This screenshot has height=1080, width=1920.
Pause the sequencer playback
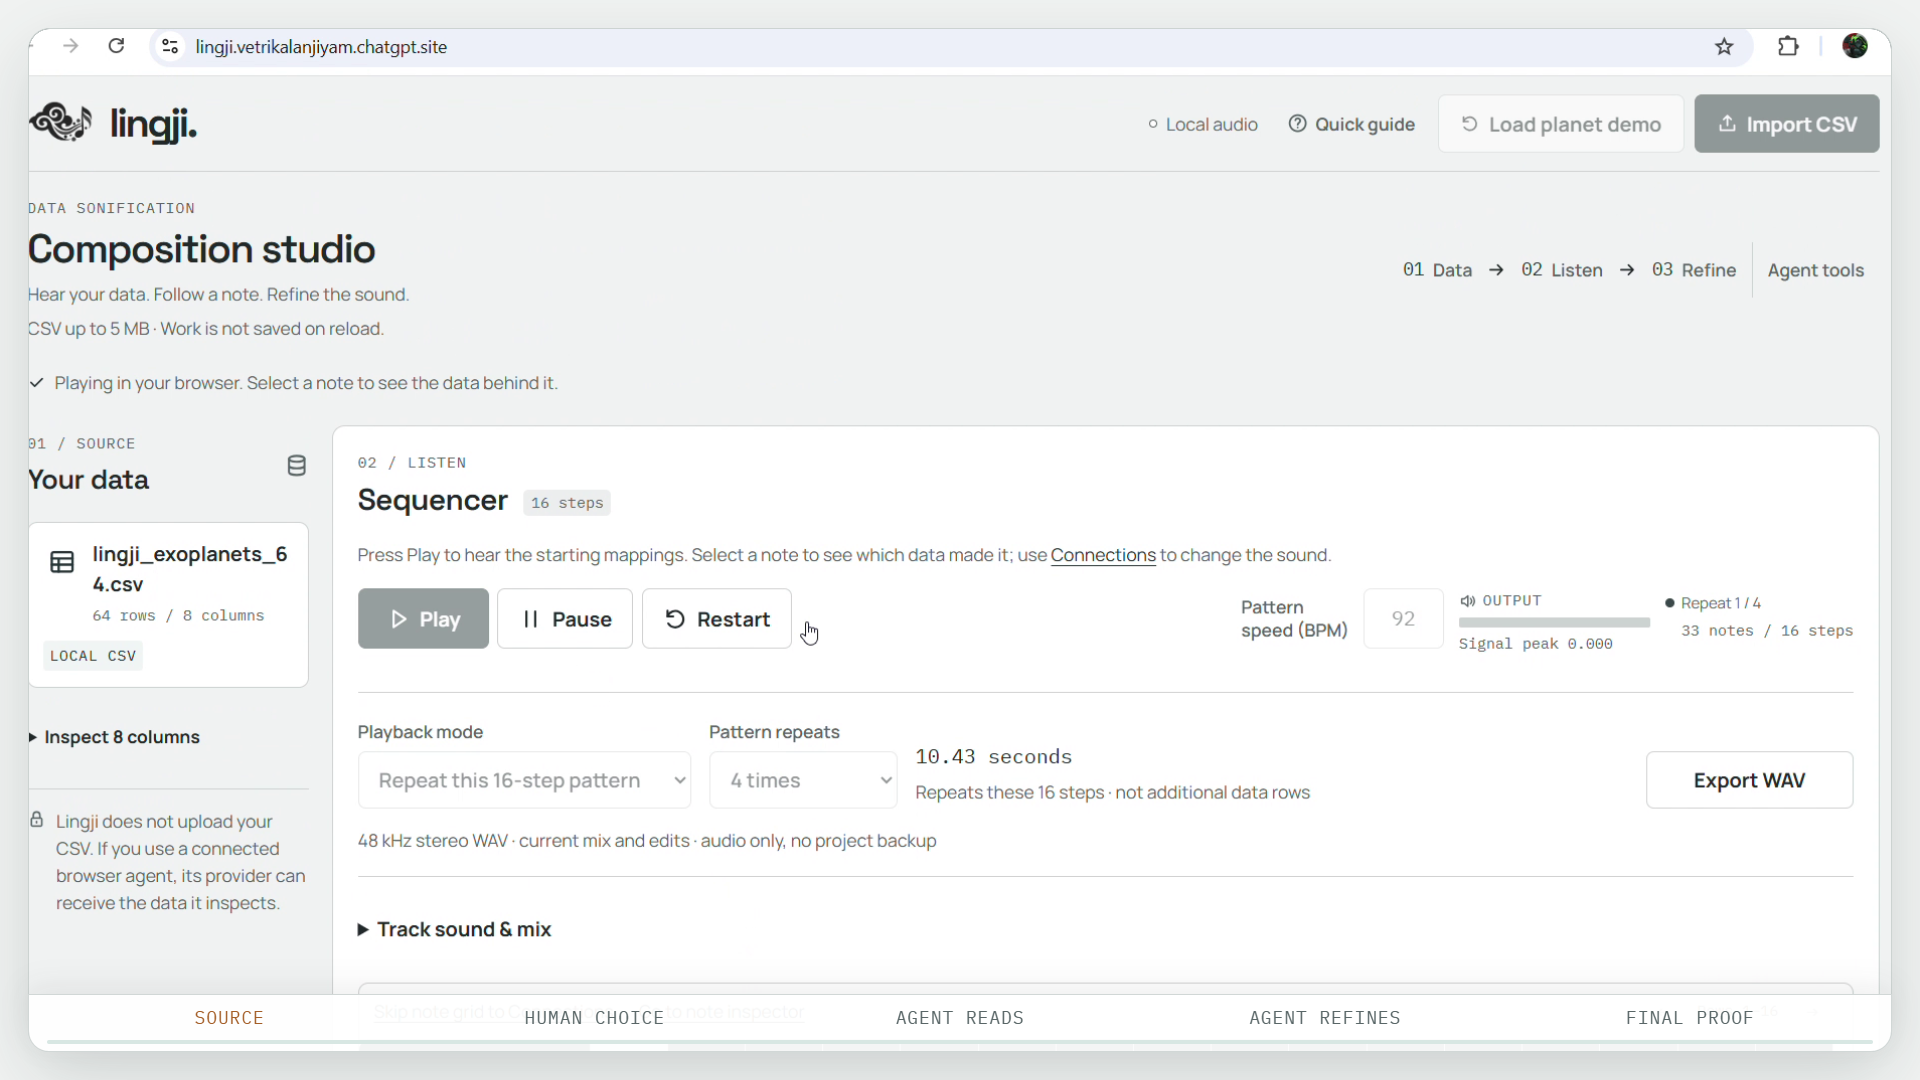[x=565, y=619]
